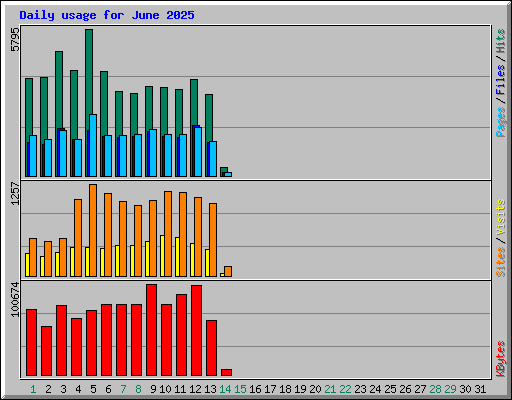Click day 28 on the x-axis
This screenshot has height=400, width=512.
(435, 389)
